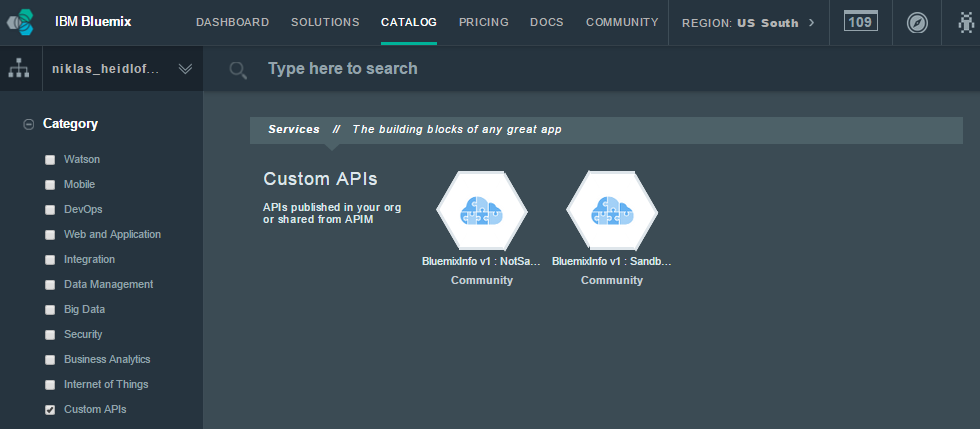The image size is (980, 429).
Task: Open the calendar icon showing 109
Action: pos(861,22)
